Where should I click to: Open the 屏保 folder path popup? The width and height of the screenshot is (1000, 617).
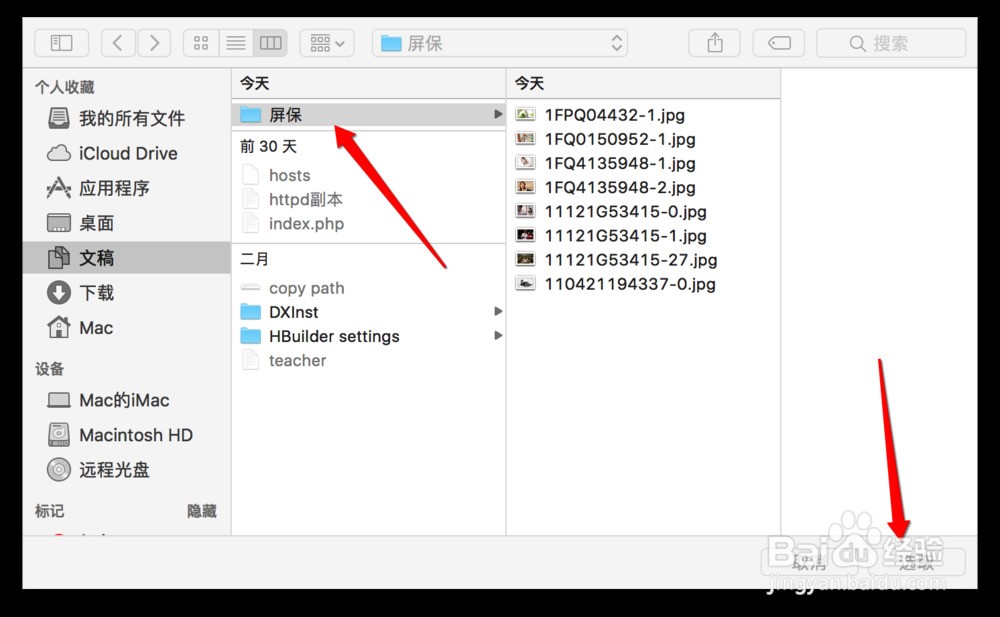tap(500, 43)
